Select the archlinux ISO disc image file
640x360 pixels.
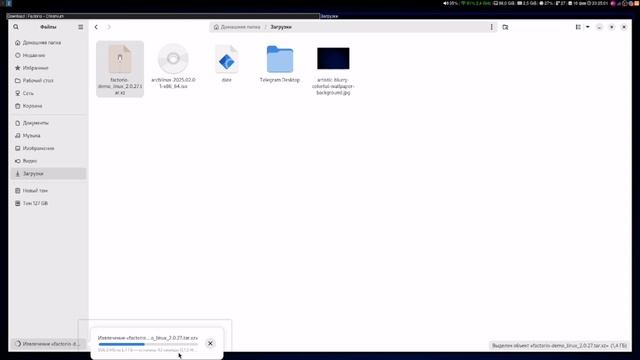173,65
